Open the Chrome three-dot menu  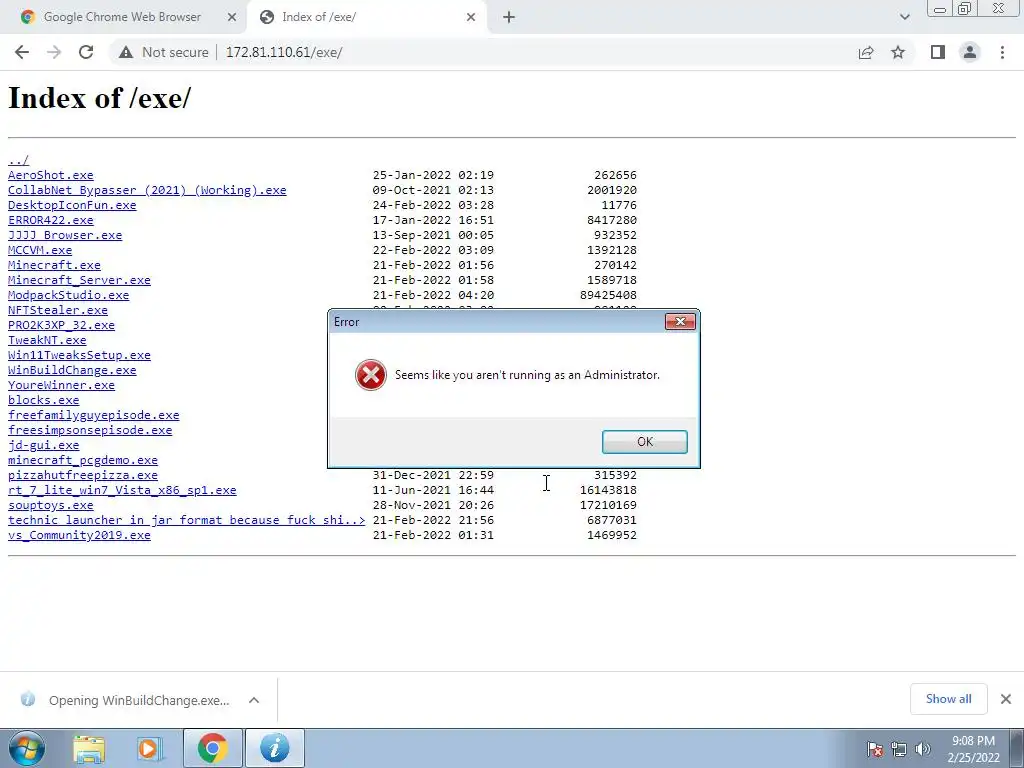pyautogui.click(x=1002, y=52)
